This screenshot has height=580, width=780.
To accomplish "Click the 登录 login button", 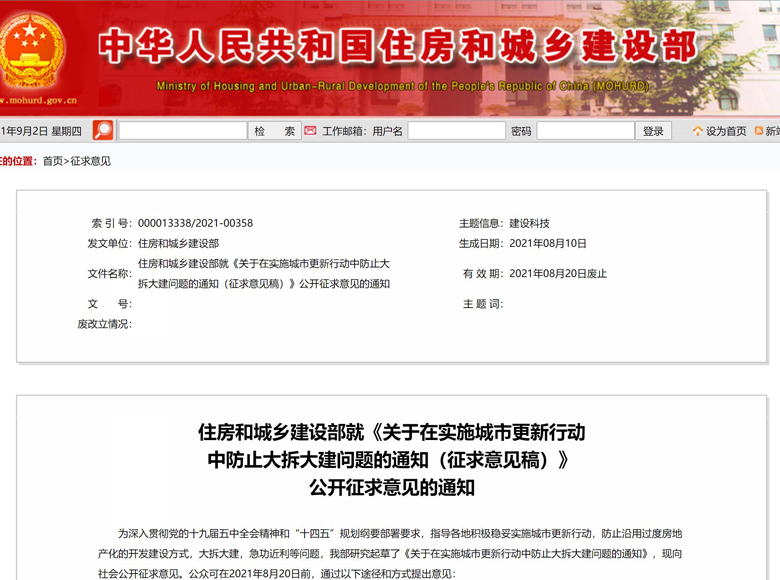I will coord(653,131).
